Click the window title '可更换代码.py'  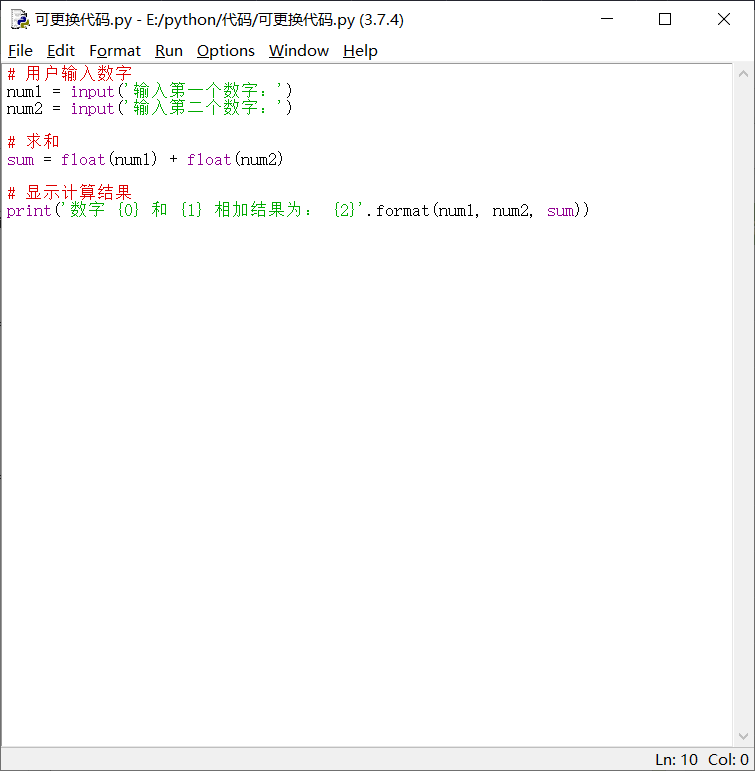84,20
